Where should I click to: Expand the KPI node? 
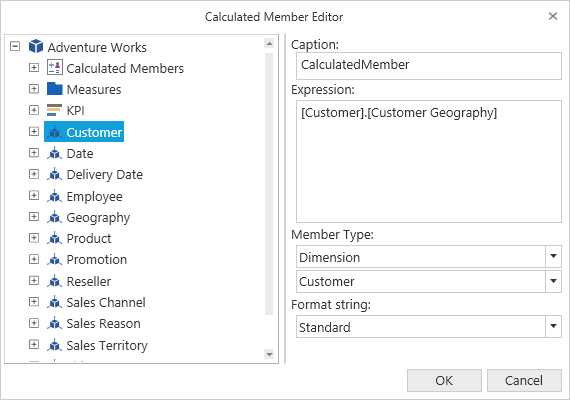coord(34,110)
